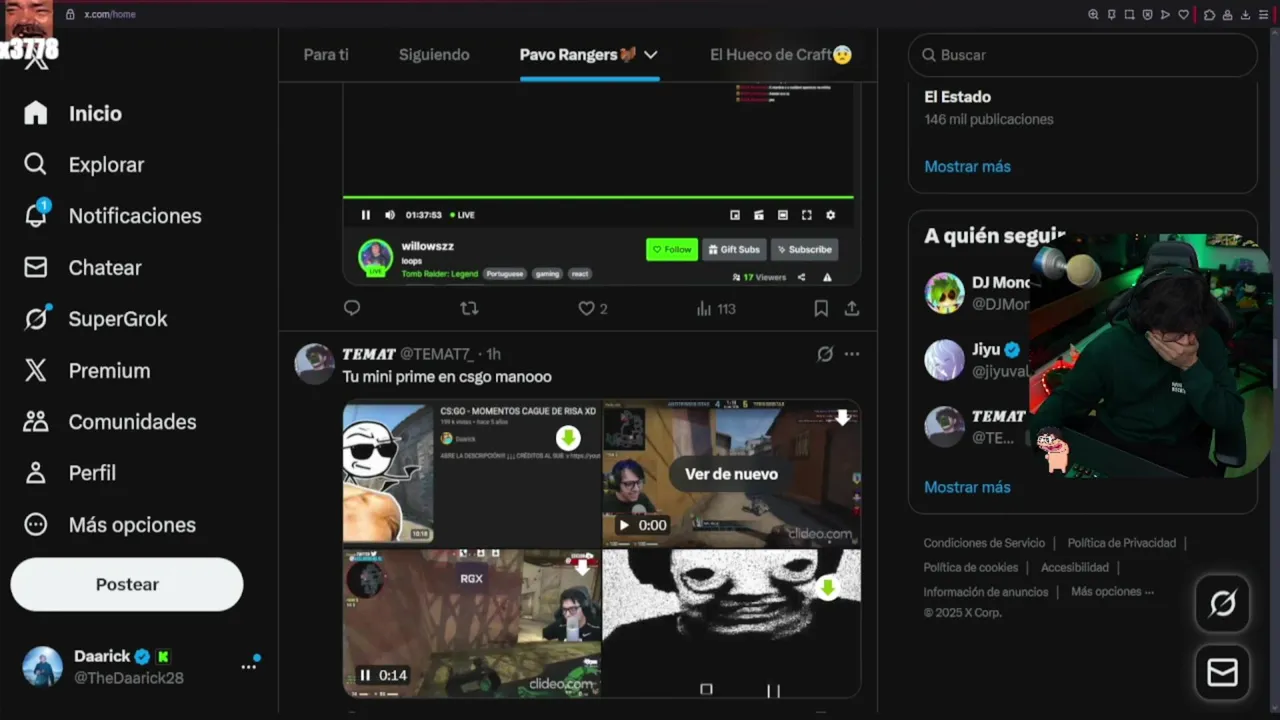The height and width of the screenshot is (720, 1280).
Task: Pause the video playing at 0:14
Action: coord(365,675)
